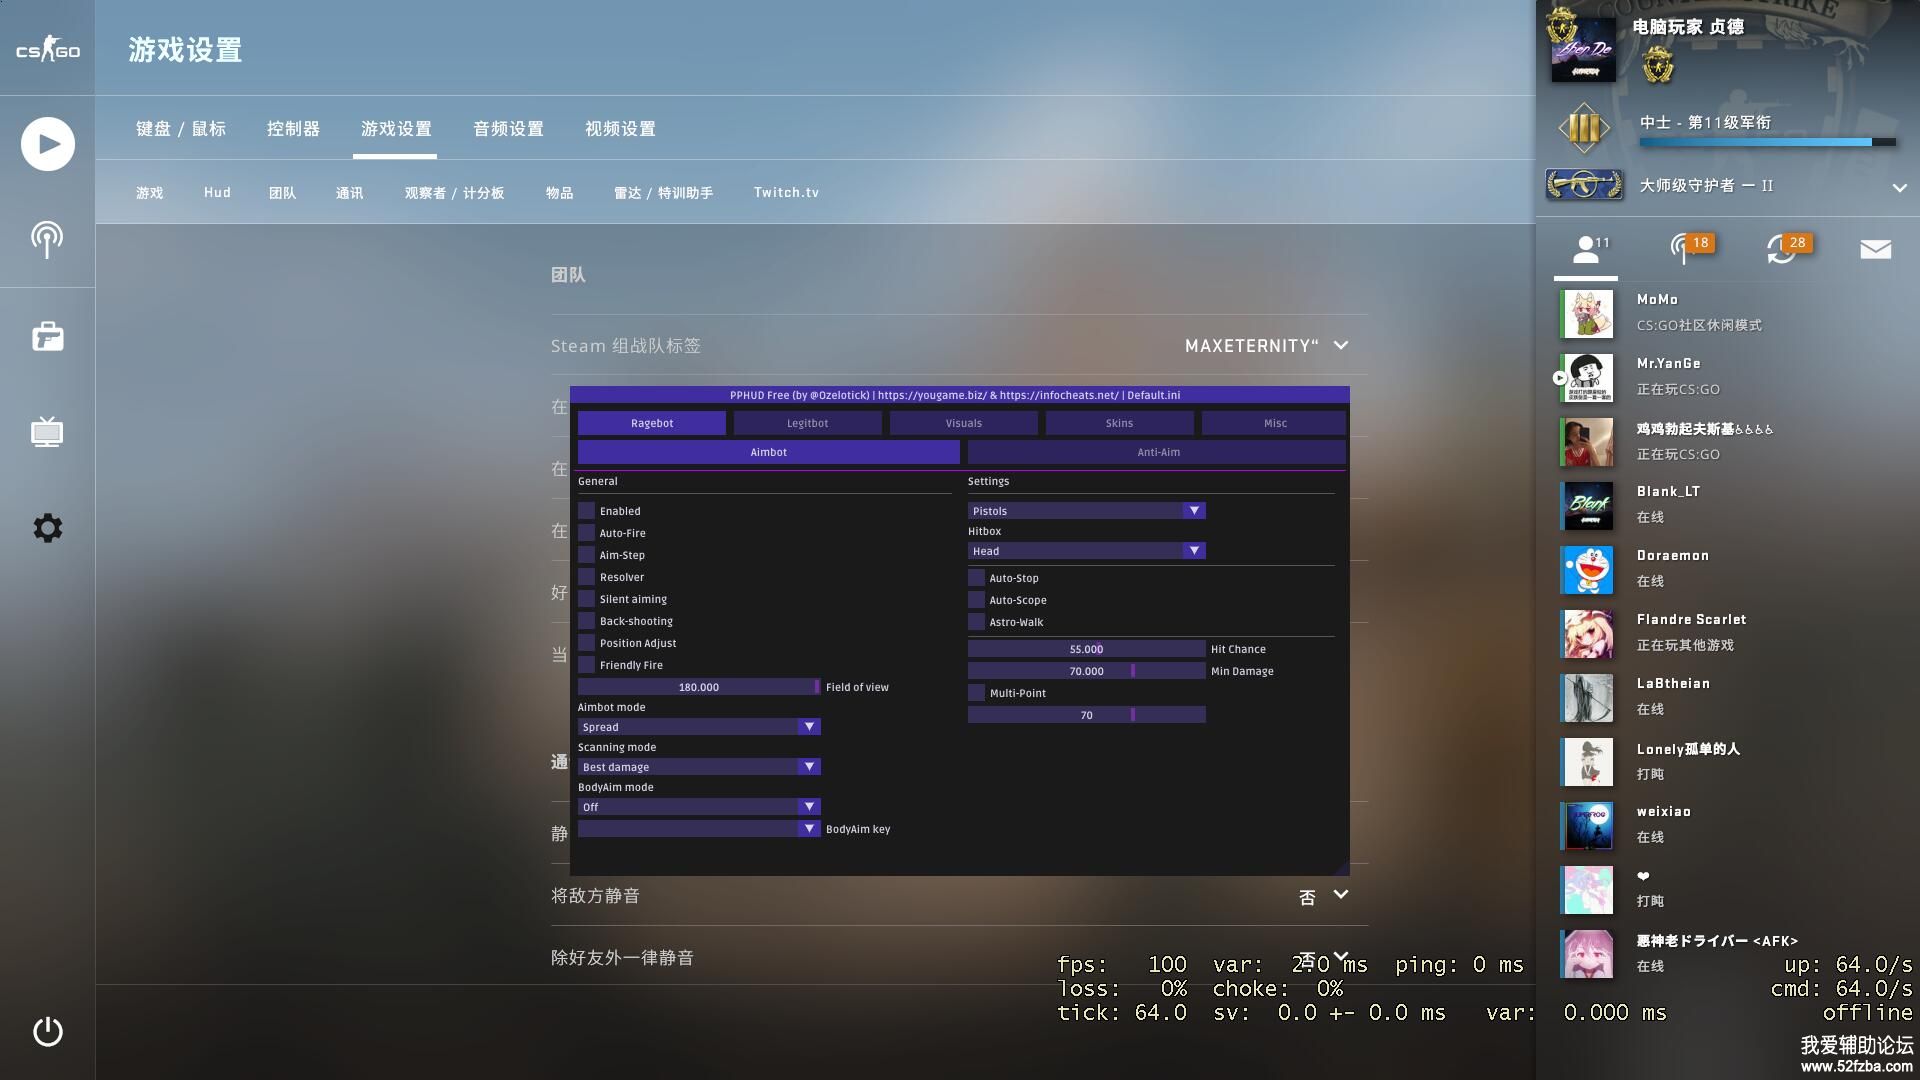Adjust the Hit Chance slider
The image size is (1920, 1080).
[1086, 649]
